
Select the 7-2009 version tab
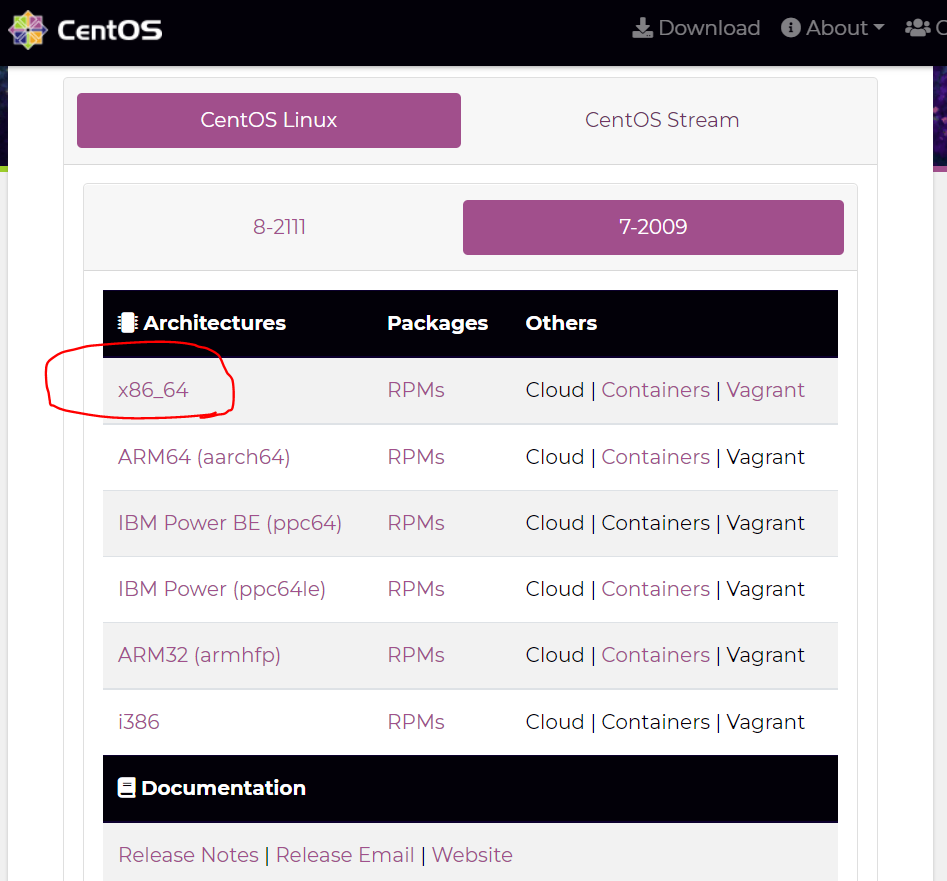pyautogui.click(x=653, y=227)
